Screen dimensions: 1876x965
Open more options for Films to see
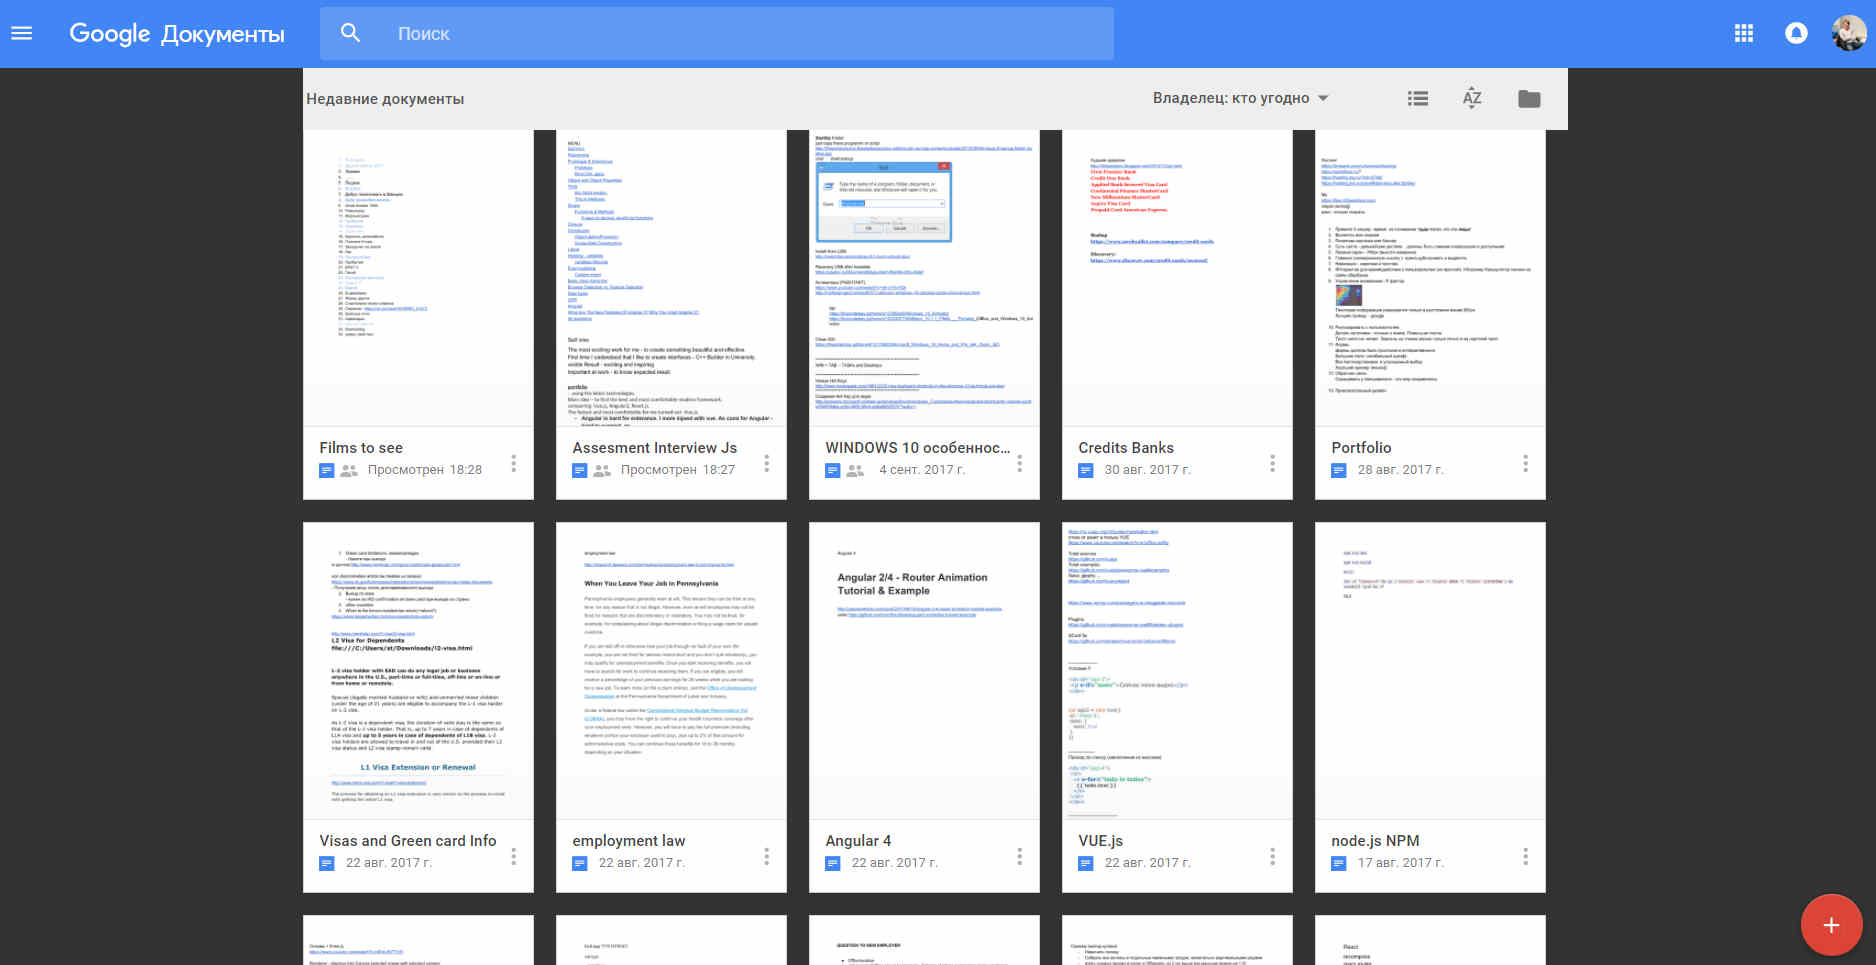click(x=514, y=463)
